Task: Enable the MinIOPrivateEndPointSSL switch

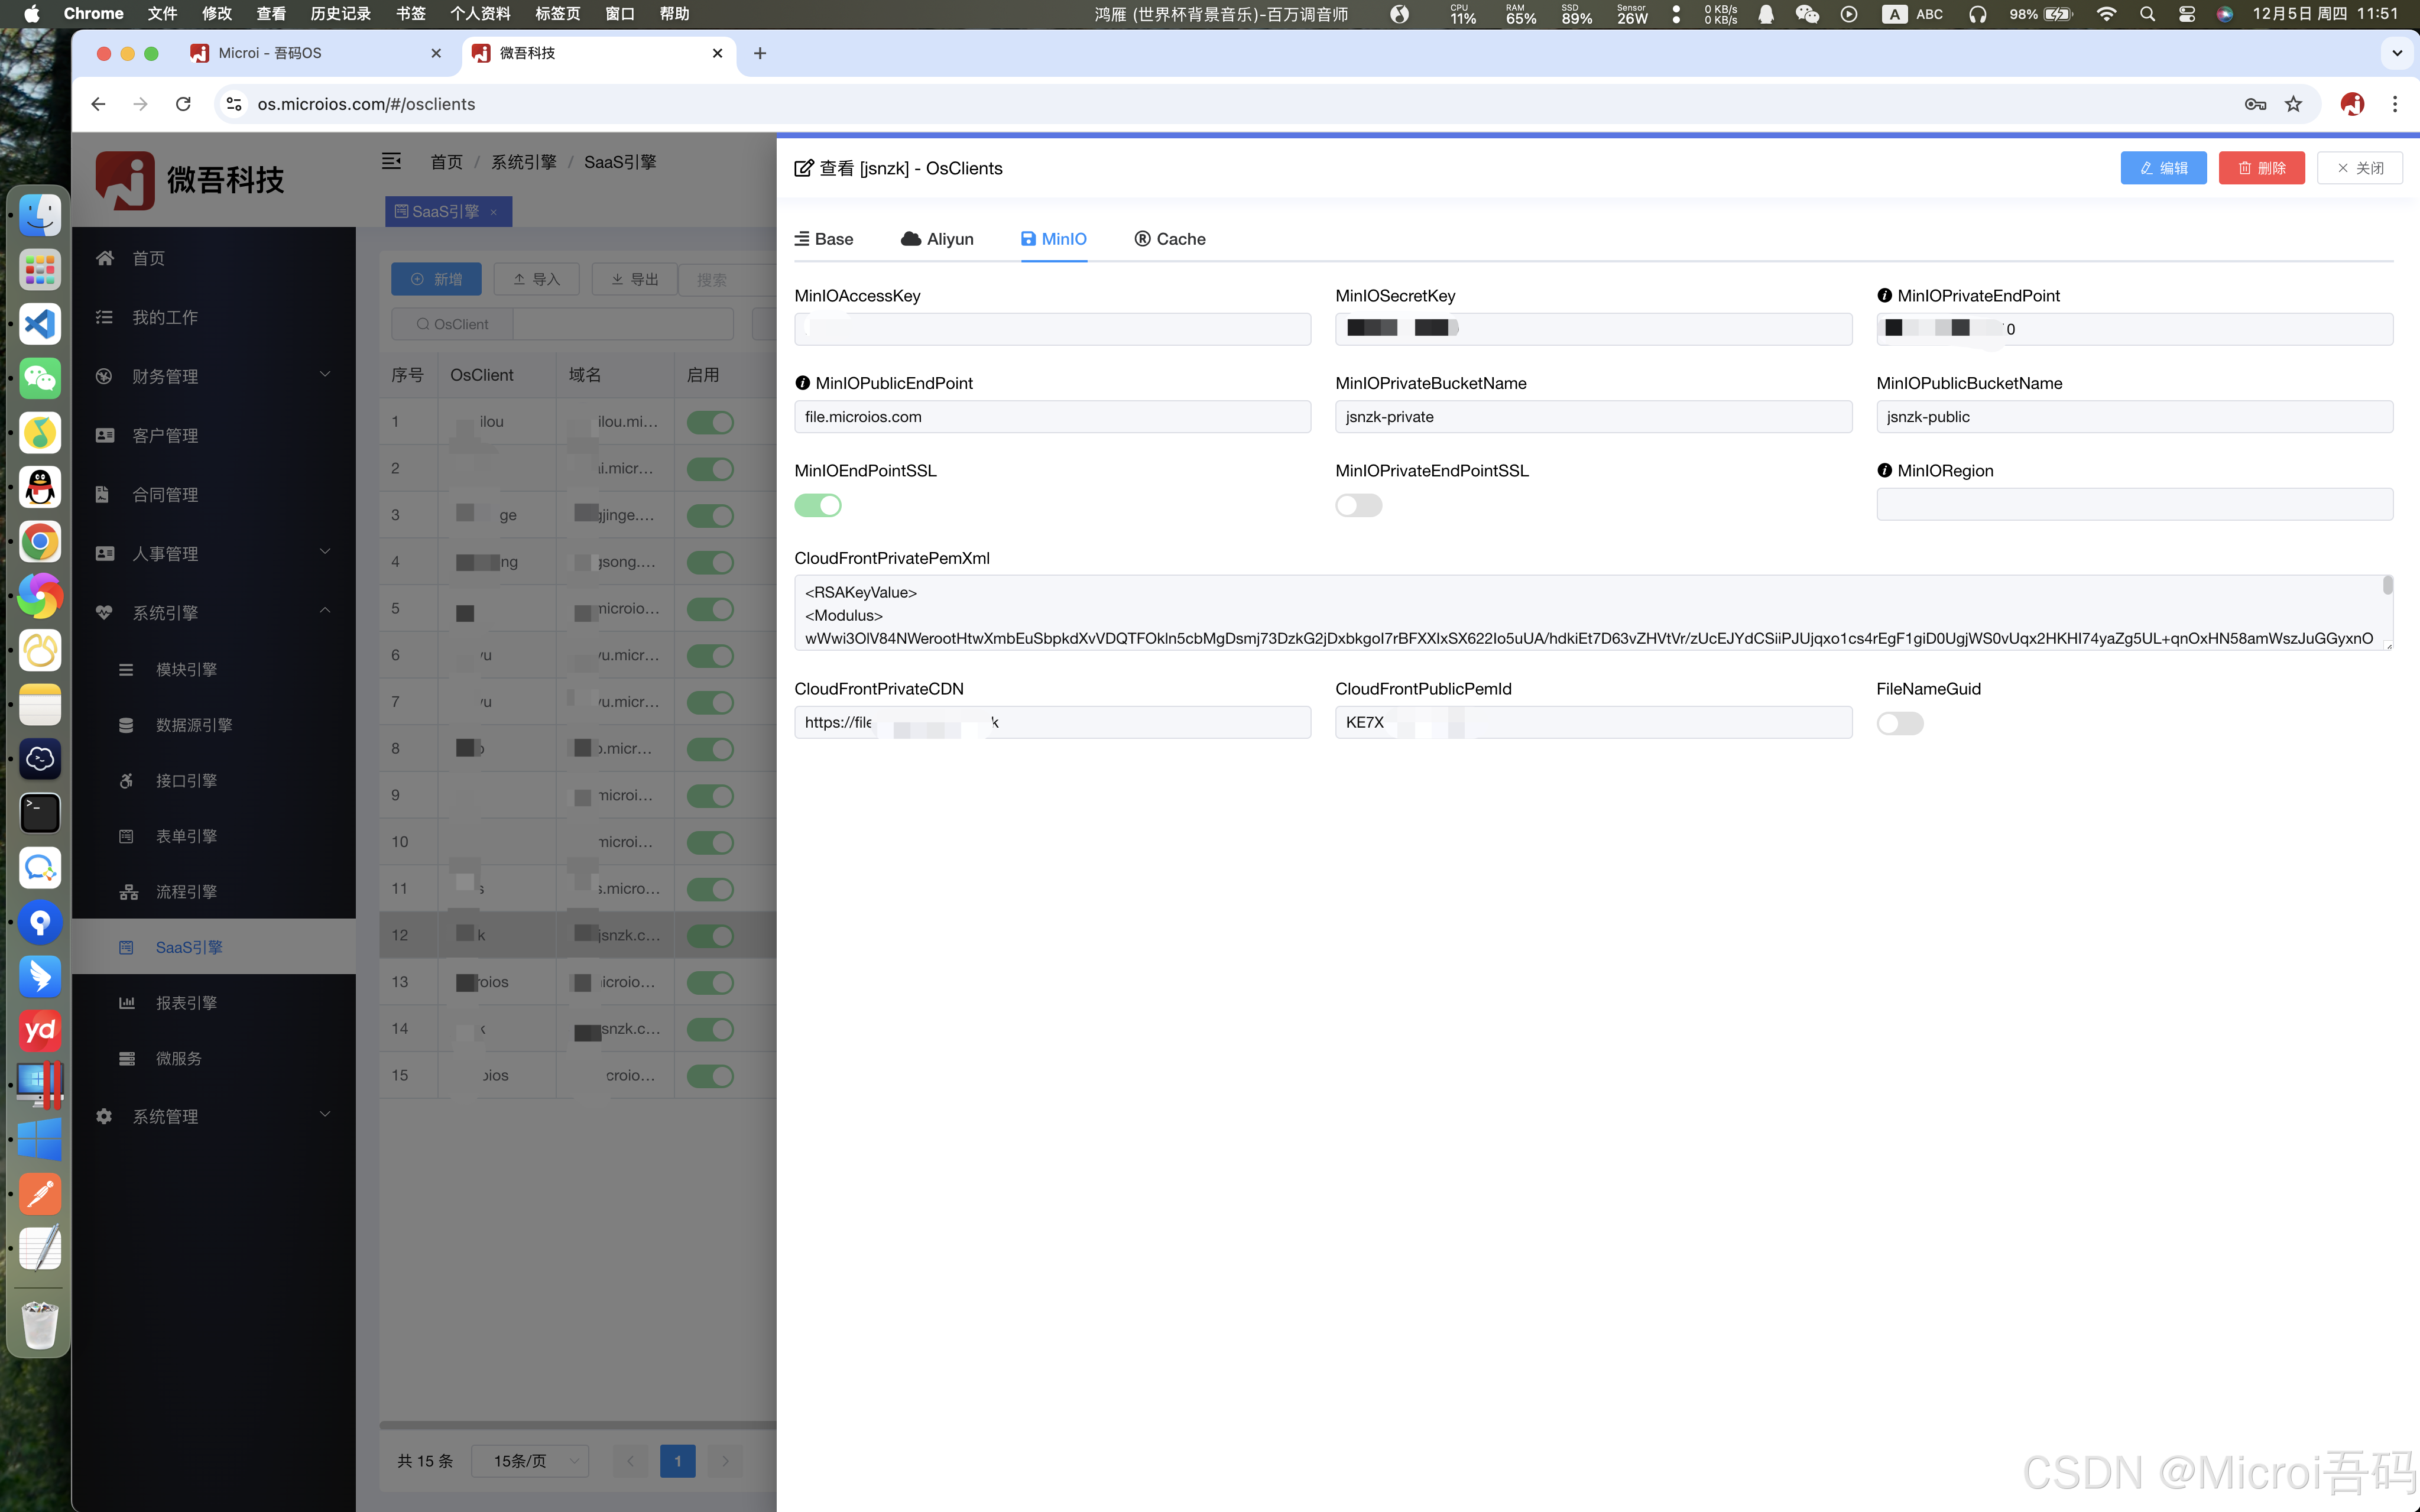Action: click(x=1359, y=506)
